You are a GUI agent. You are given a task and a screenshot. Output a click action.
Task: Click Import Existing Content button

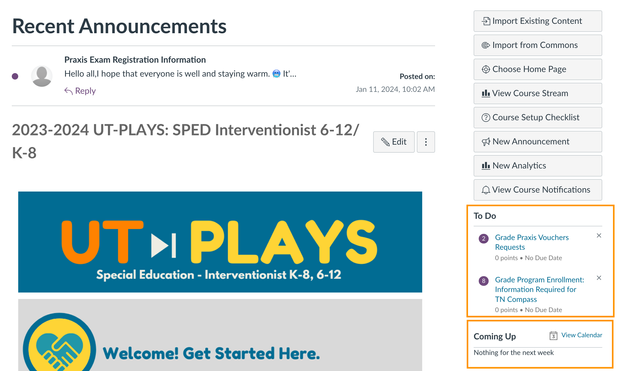(x=537, y=21)
